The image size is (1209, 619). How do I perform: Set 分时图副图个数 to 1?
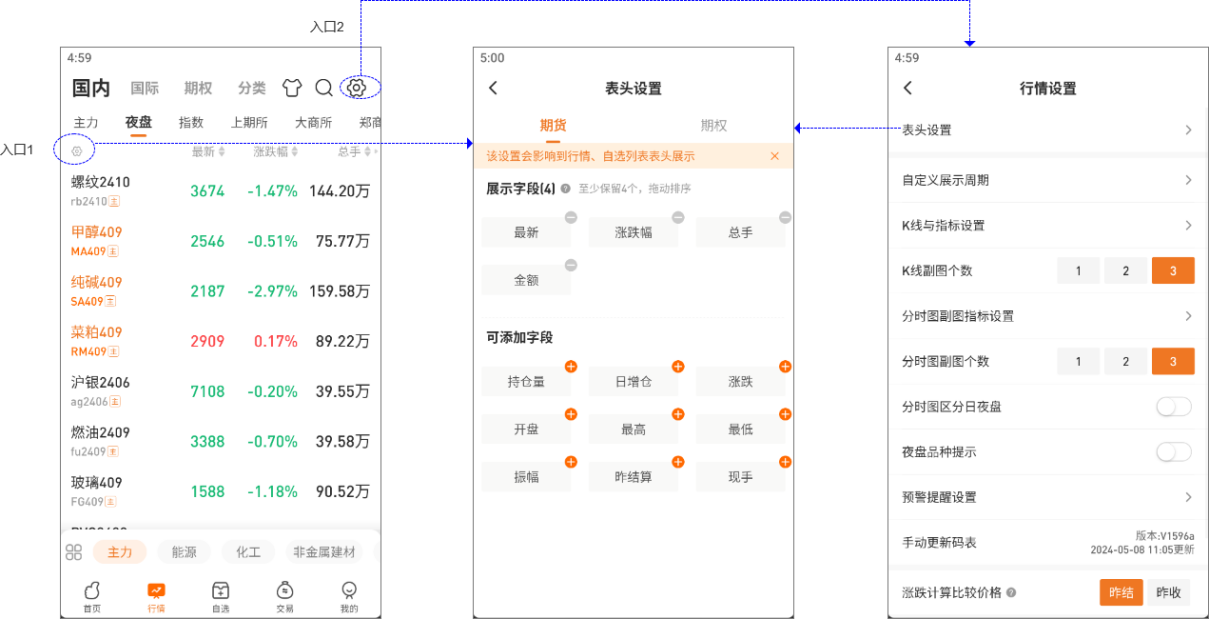1078,361
